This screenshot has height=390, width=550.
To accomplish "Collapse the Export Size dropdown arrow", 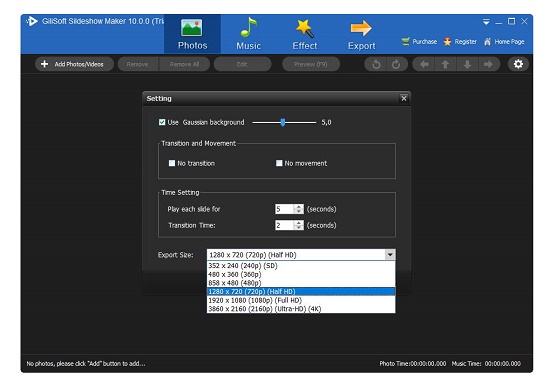I will (x=390, y=255).
